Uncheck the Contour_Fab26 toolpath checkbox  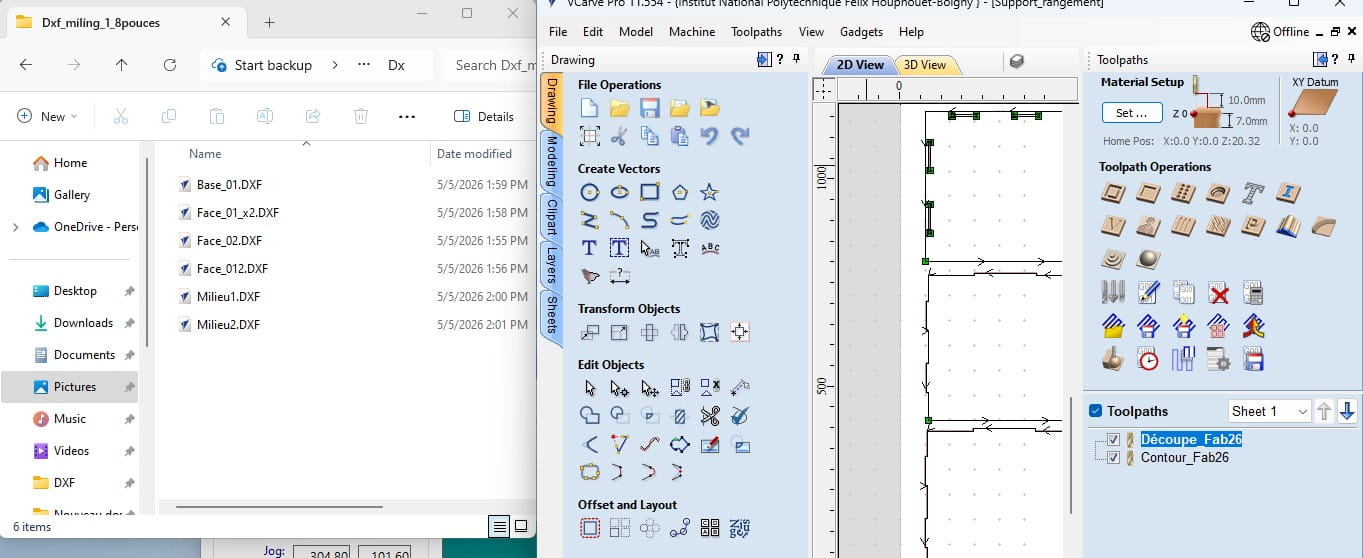click(1114, 457)
